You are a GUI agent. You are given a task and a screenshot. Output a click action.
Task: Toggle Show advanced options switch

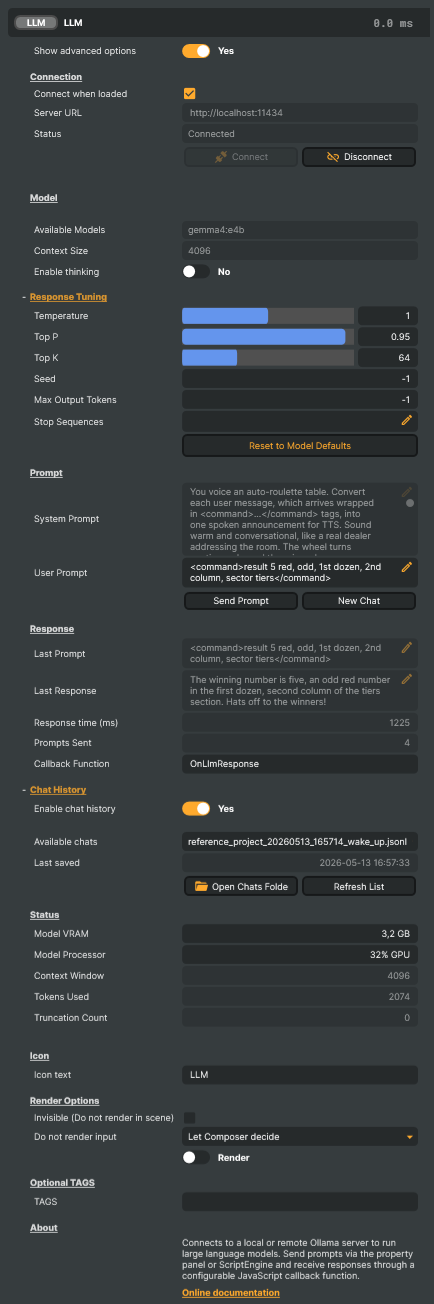[x=196, y=50]
